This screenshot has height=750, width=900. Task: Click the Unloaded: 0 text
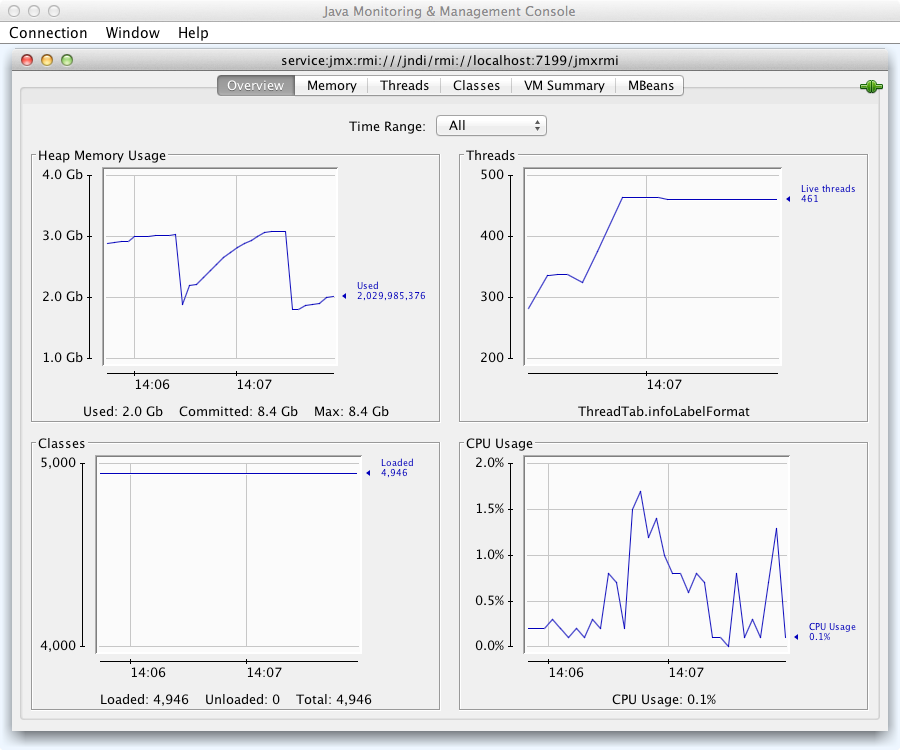coord(242,700)
